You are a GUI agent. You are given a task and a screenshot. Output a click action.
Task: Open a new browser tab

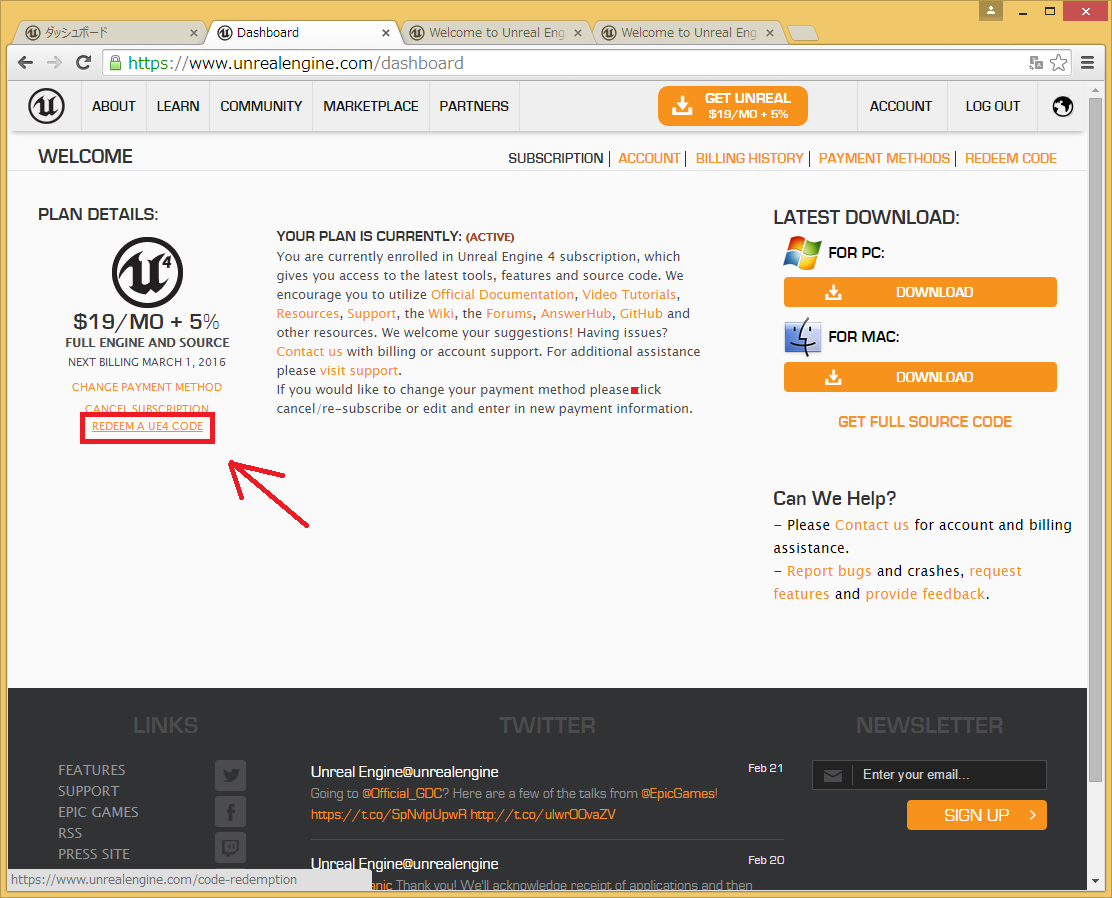[x=803, y=33]
